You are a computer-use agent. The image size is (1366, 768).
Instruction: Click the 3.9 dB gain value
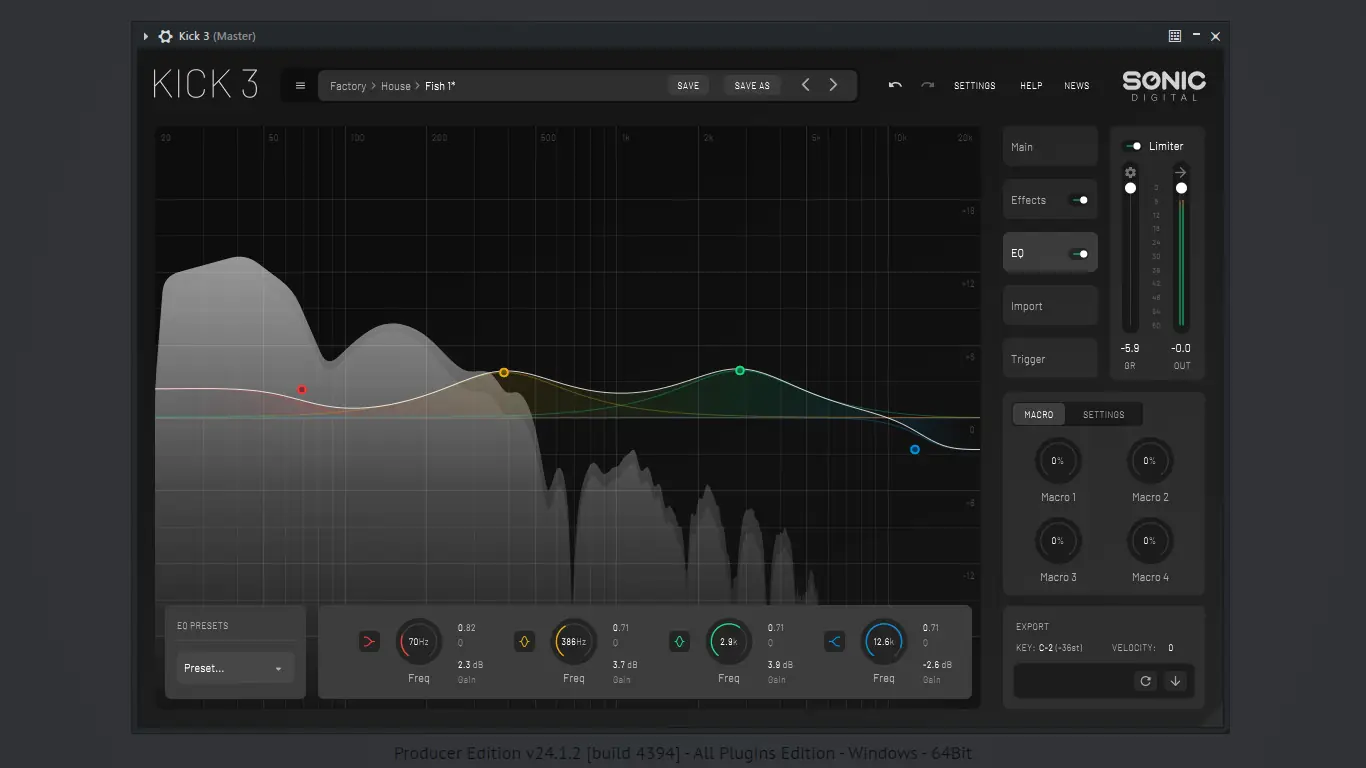click(x=781, y=665)
